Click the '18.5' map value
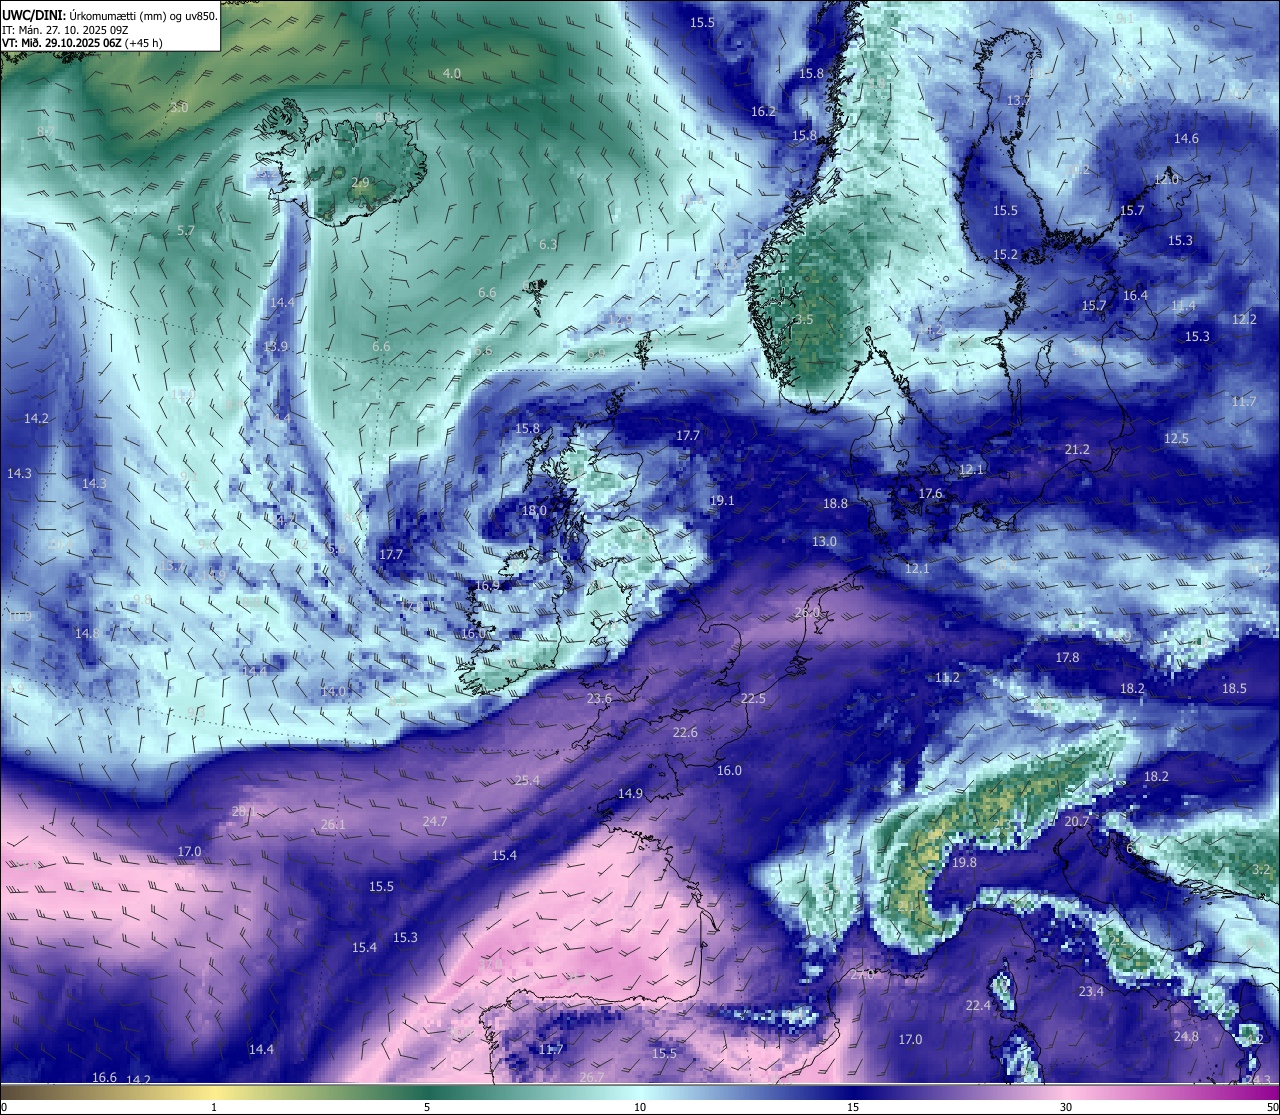Image resolution: width=1280 pixels, height=1115 pixels. coord(1234,689)
